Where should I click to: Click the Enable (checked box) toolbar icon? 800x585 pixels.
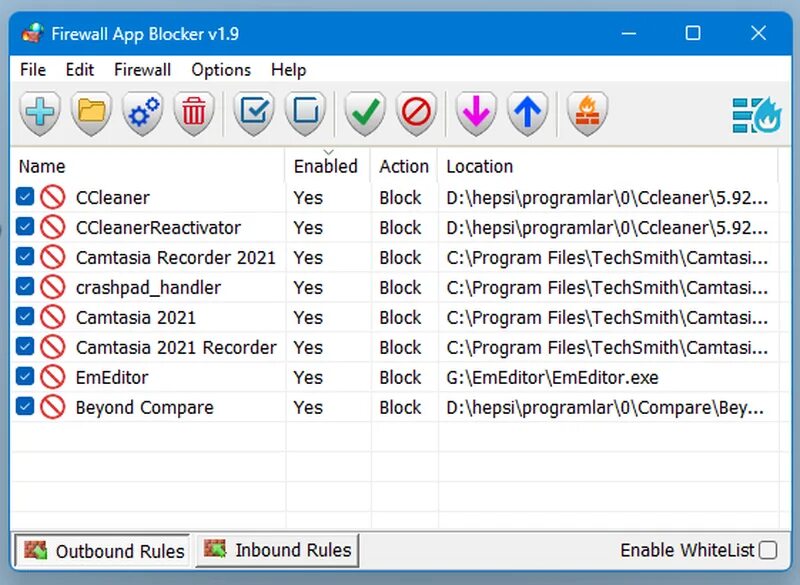pyautogui.click(x=254, y=113)
